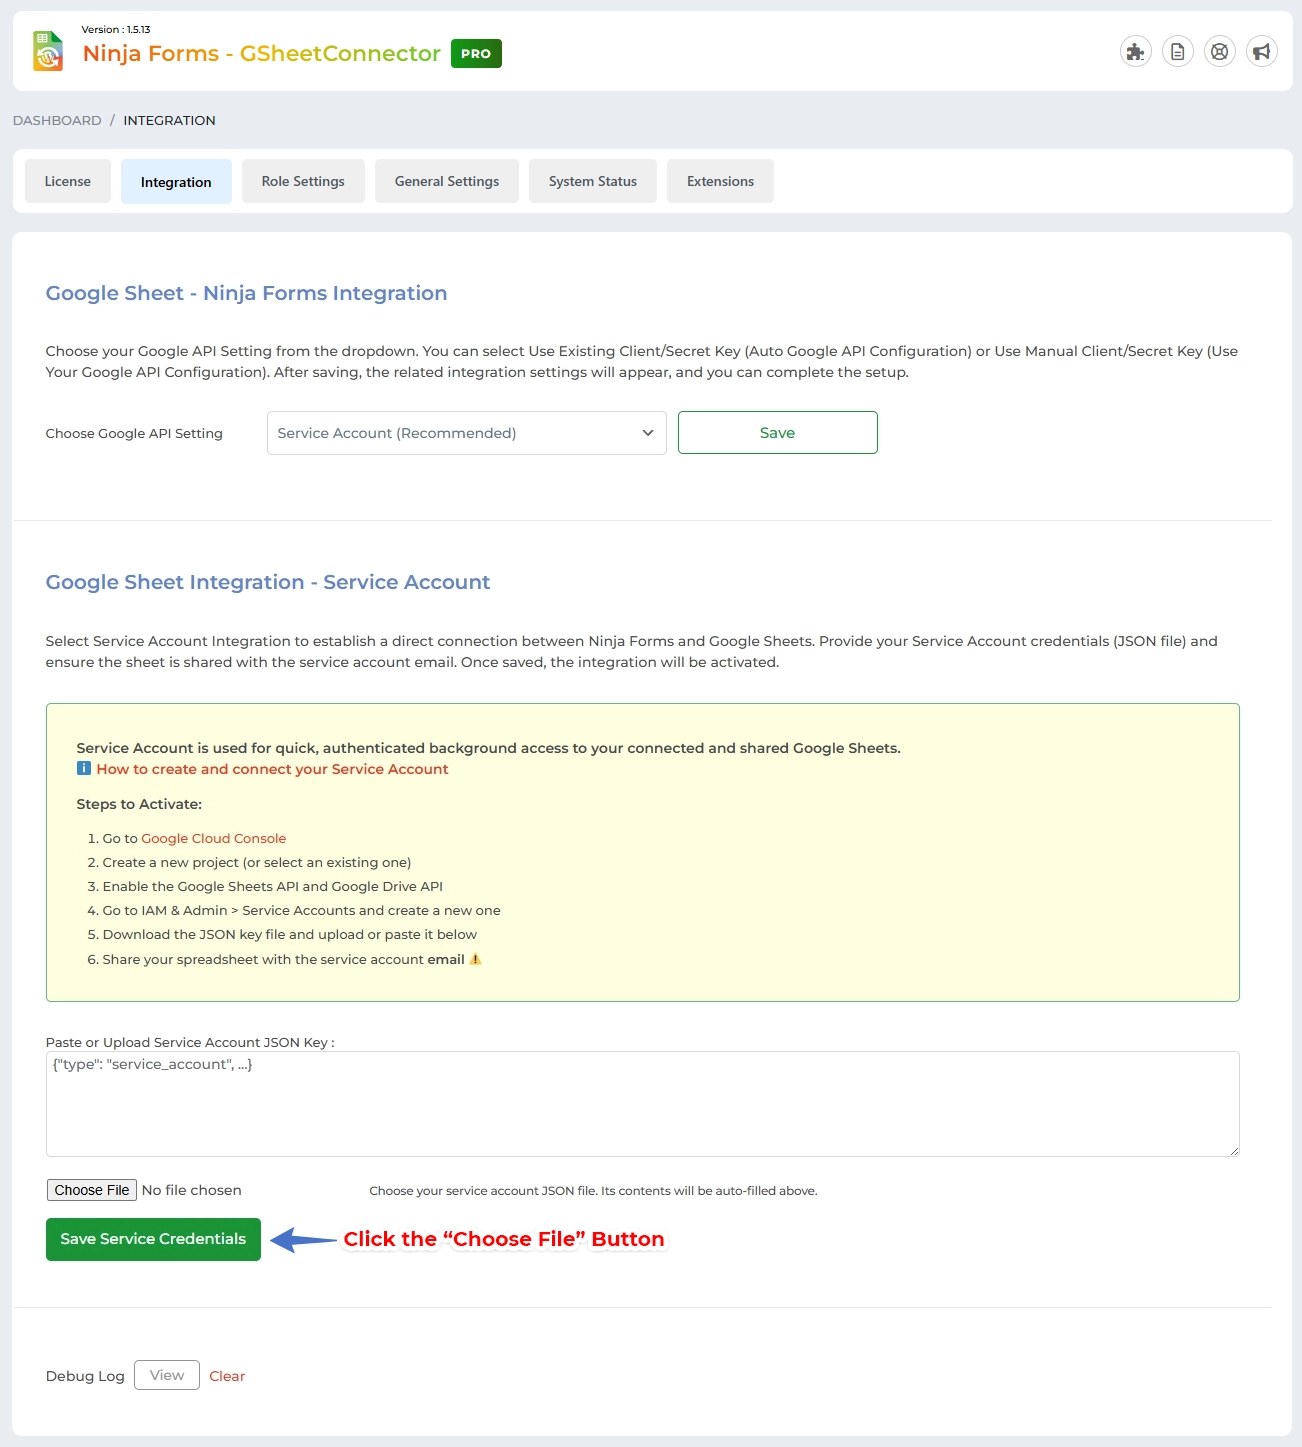Click Clear next to Debug Log
This screenshot has height=1447, width=1302.
coord(226,1375)
